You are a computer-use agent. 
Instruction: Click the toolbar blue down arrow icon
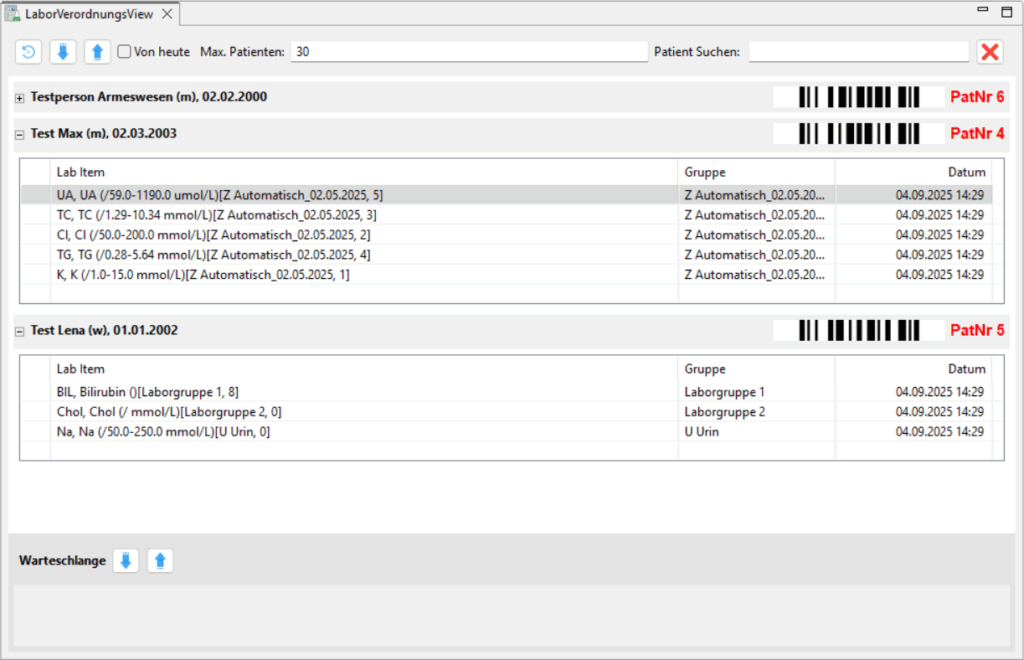tap(62, 52)
